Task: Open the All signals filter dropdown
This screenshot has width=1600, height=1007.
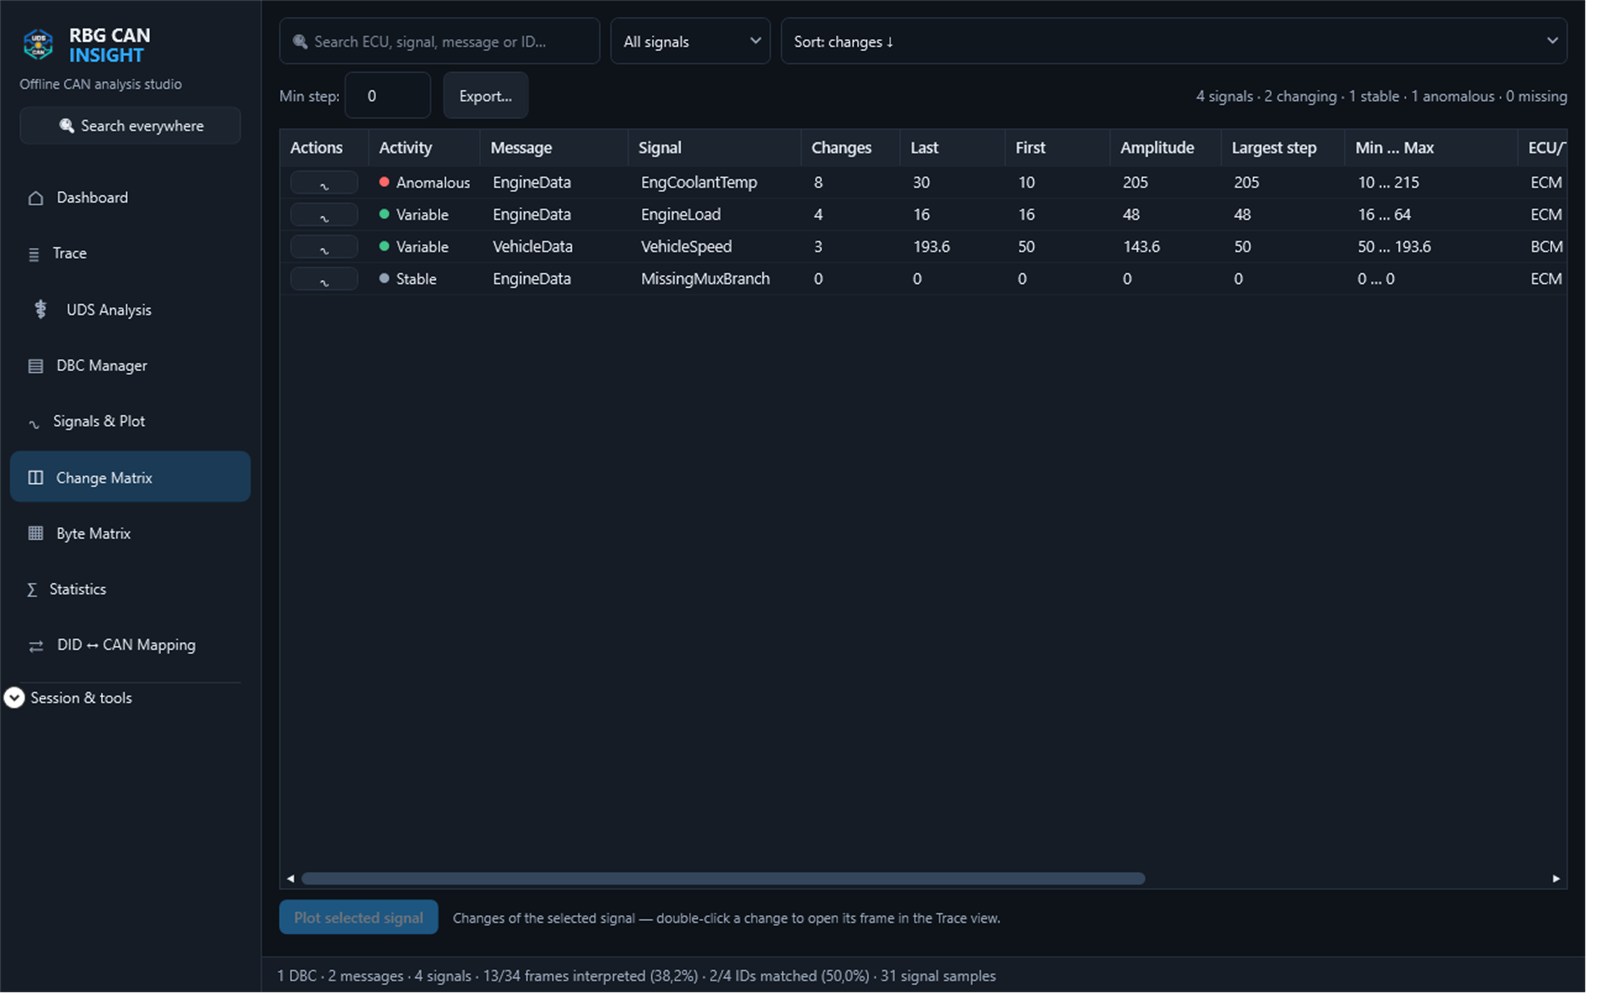Action: tap(690, 42)
